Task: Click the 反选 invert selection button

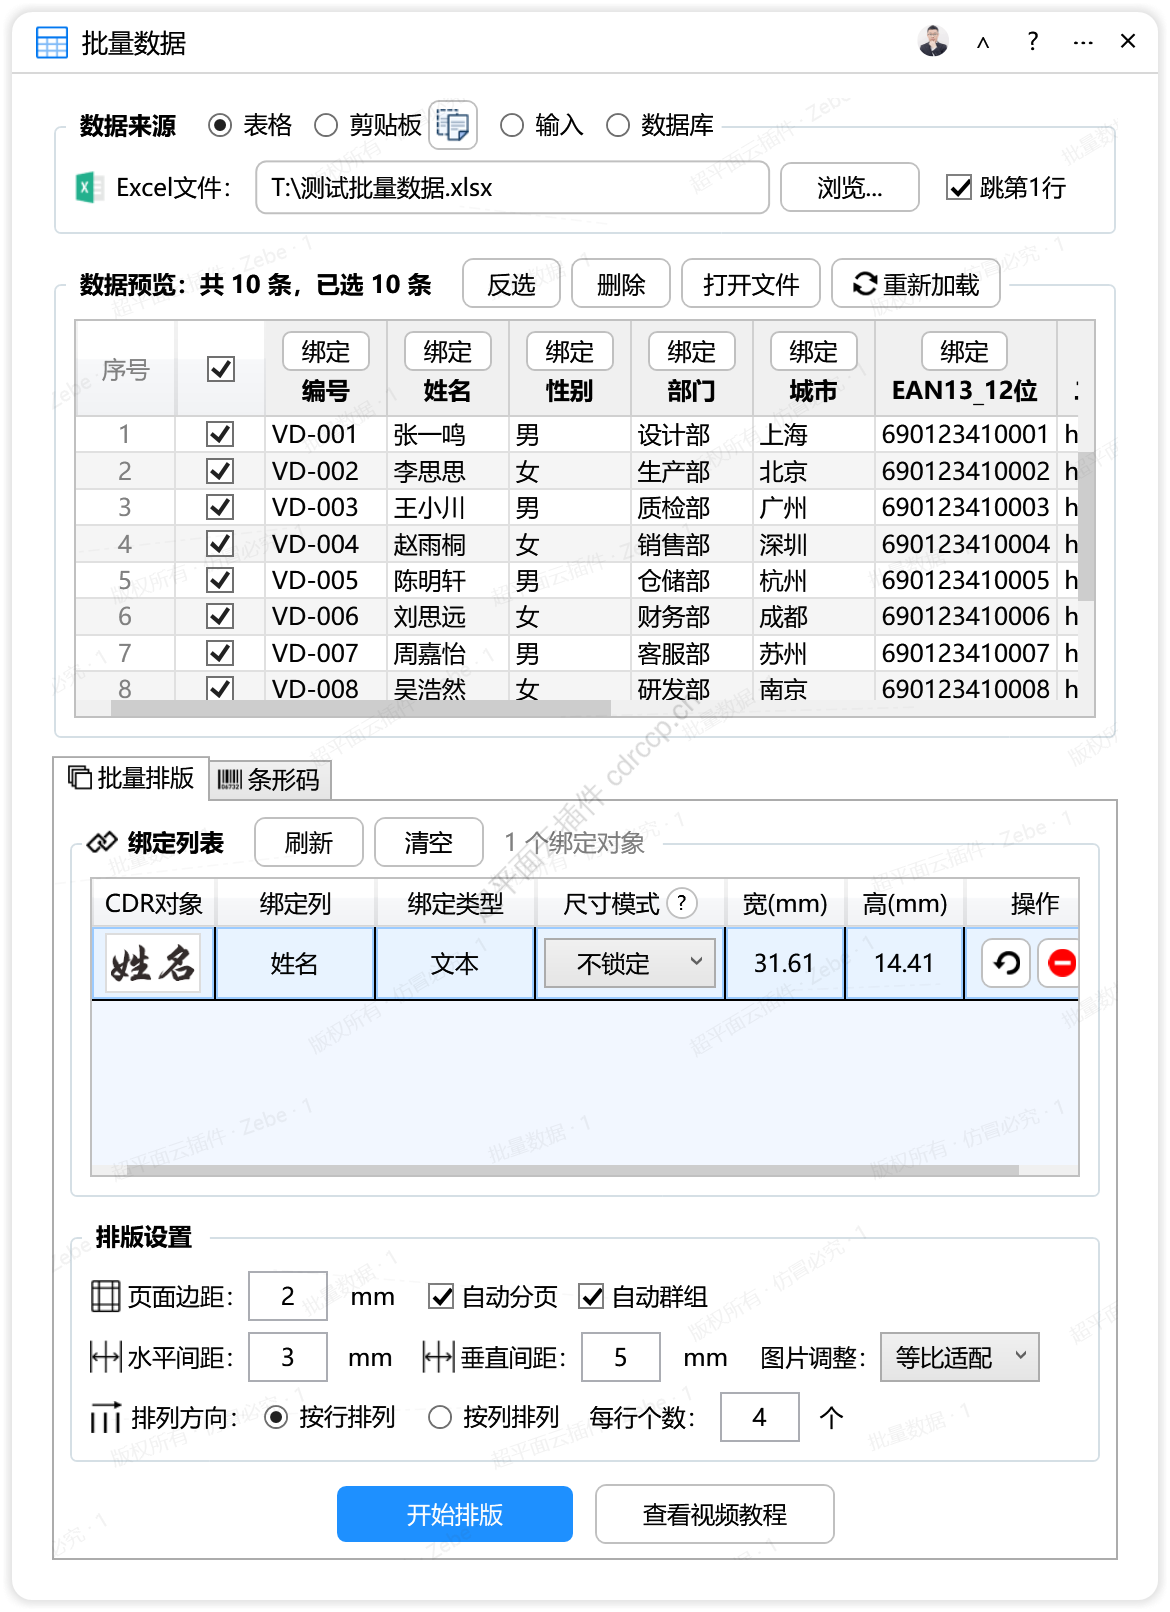Action: coord(512,284)
